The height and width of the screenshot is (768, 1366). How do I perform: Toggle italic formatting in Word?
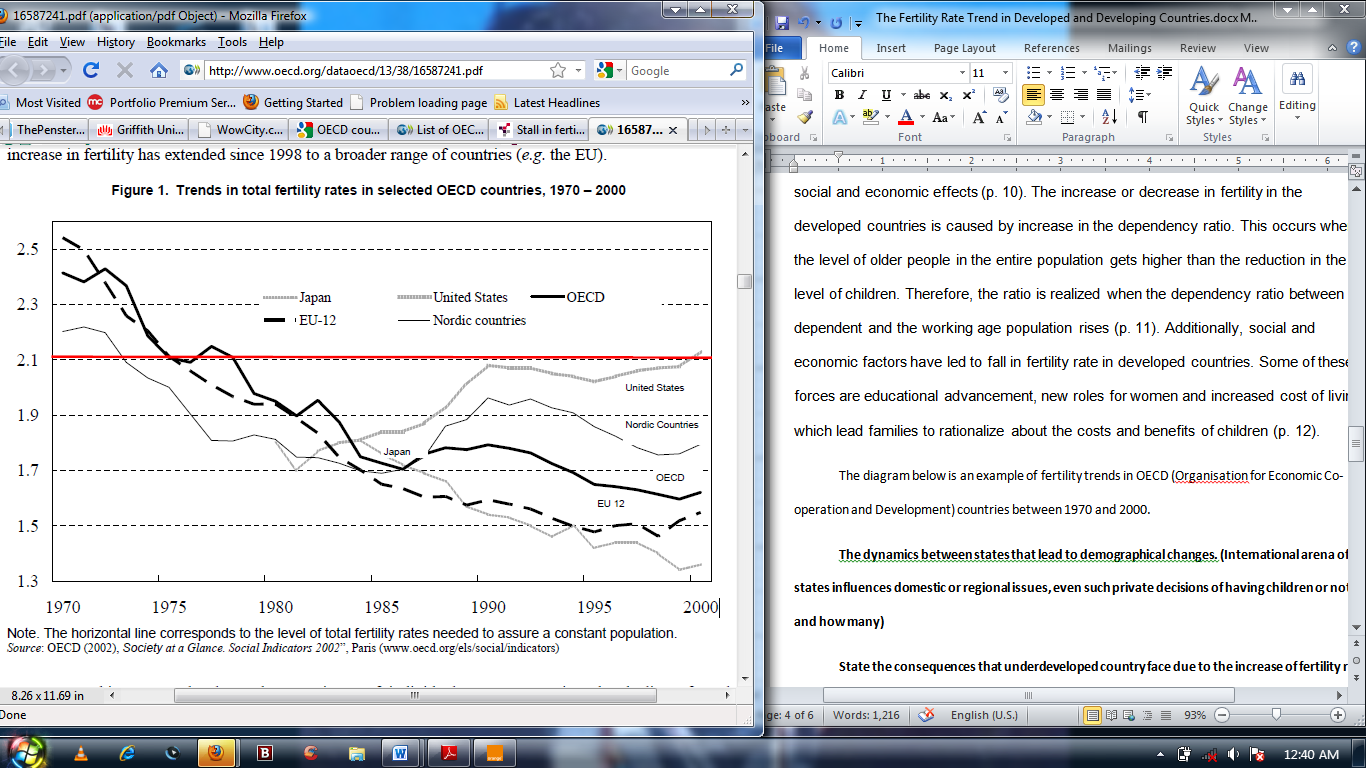(x=864, y=95)
